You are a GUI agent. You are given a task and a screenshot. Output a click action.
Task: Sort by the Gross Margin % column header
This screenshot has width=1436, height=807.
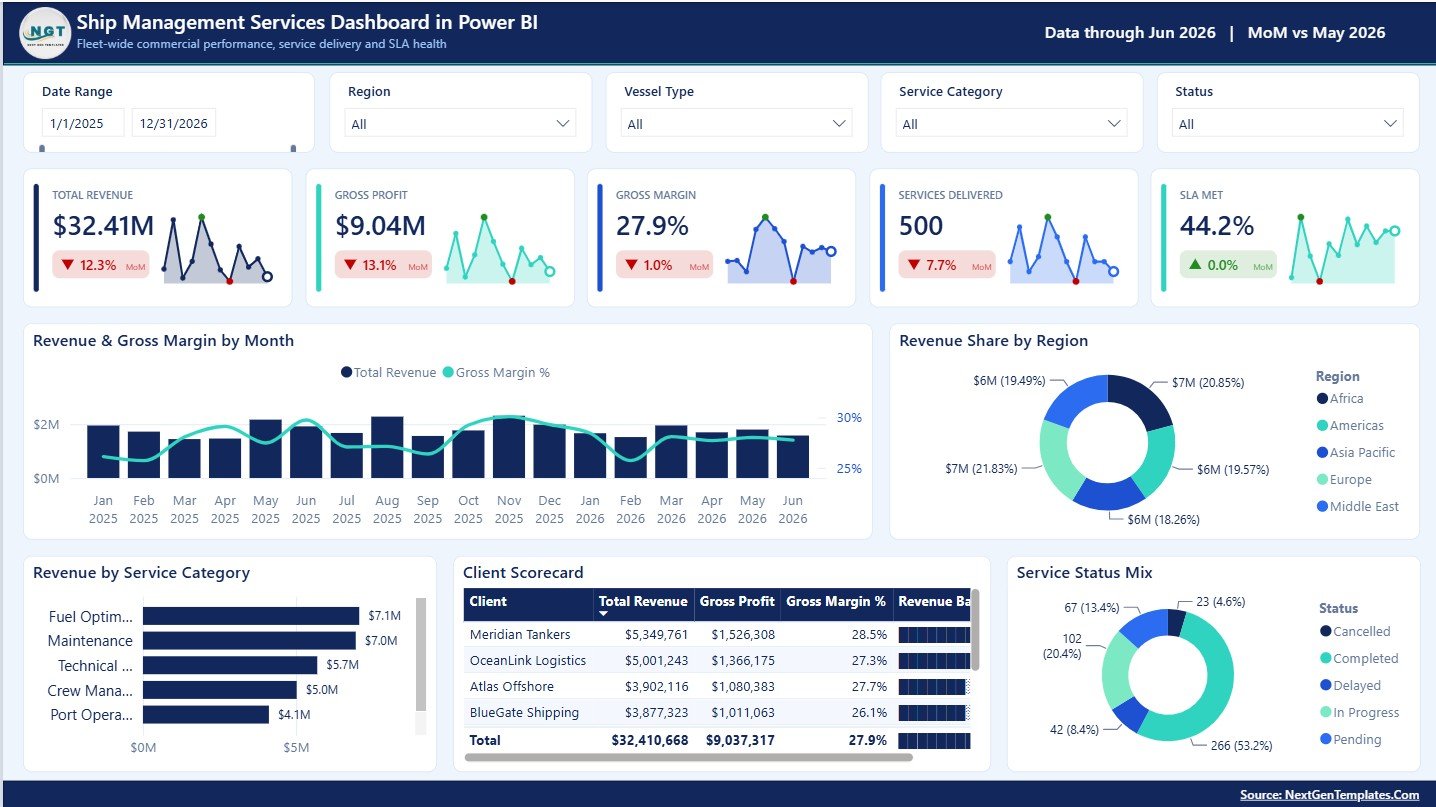click(x=836, y=602)
